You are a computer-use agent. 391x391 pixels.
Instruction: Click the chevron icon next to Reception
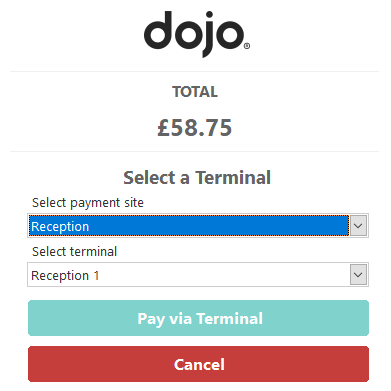(x=358, y=226)
